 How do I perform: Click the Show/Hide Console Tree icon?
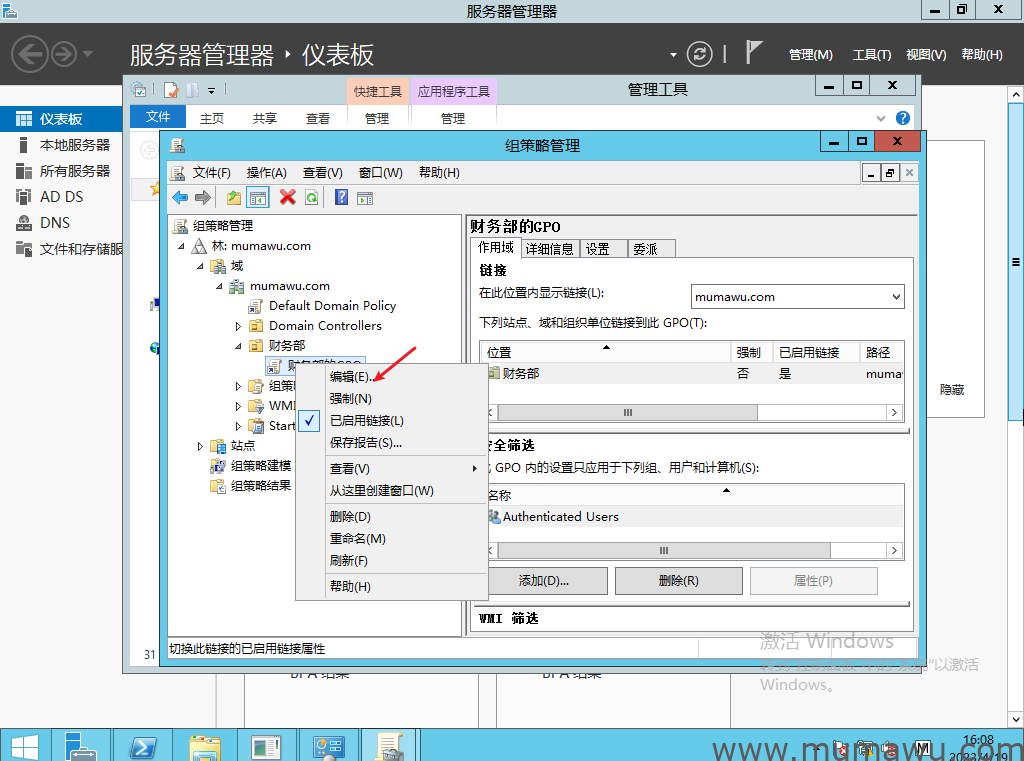[257, 197]
